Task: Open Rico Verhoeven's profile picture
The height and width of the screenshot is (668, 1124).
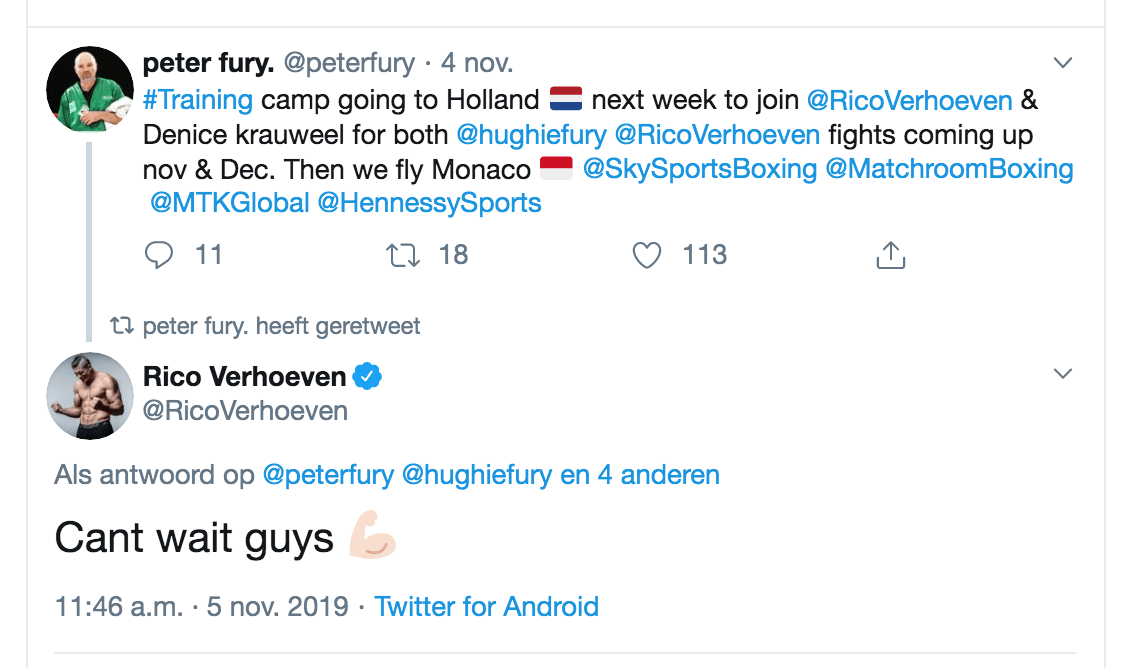Action: [x=90, y=396]
